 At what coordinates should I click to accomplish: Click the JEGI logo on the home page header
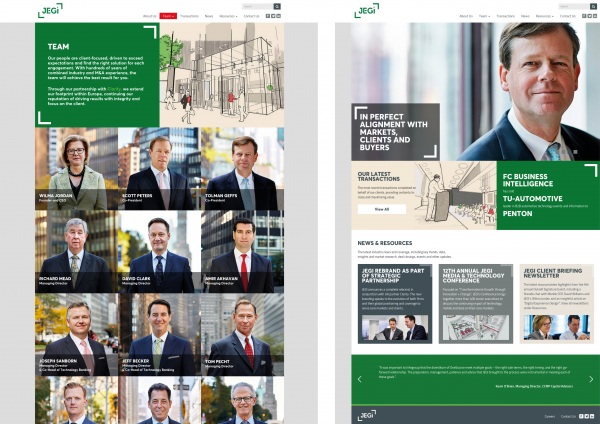[367, 10]
